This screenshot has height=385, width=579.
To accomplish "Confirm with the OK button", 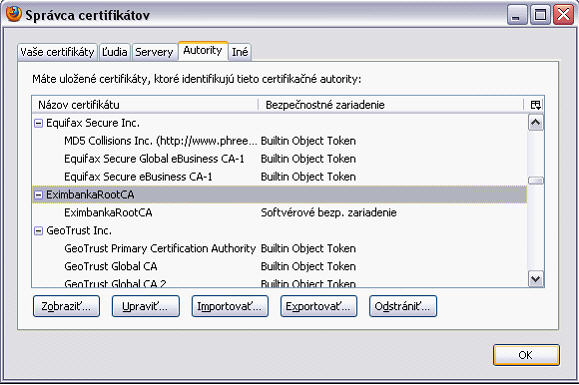I will pyautogui.click(x=526, y=355).
